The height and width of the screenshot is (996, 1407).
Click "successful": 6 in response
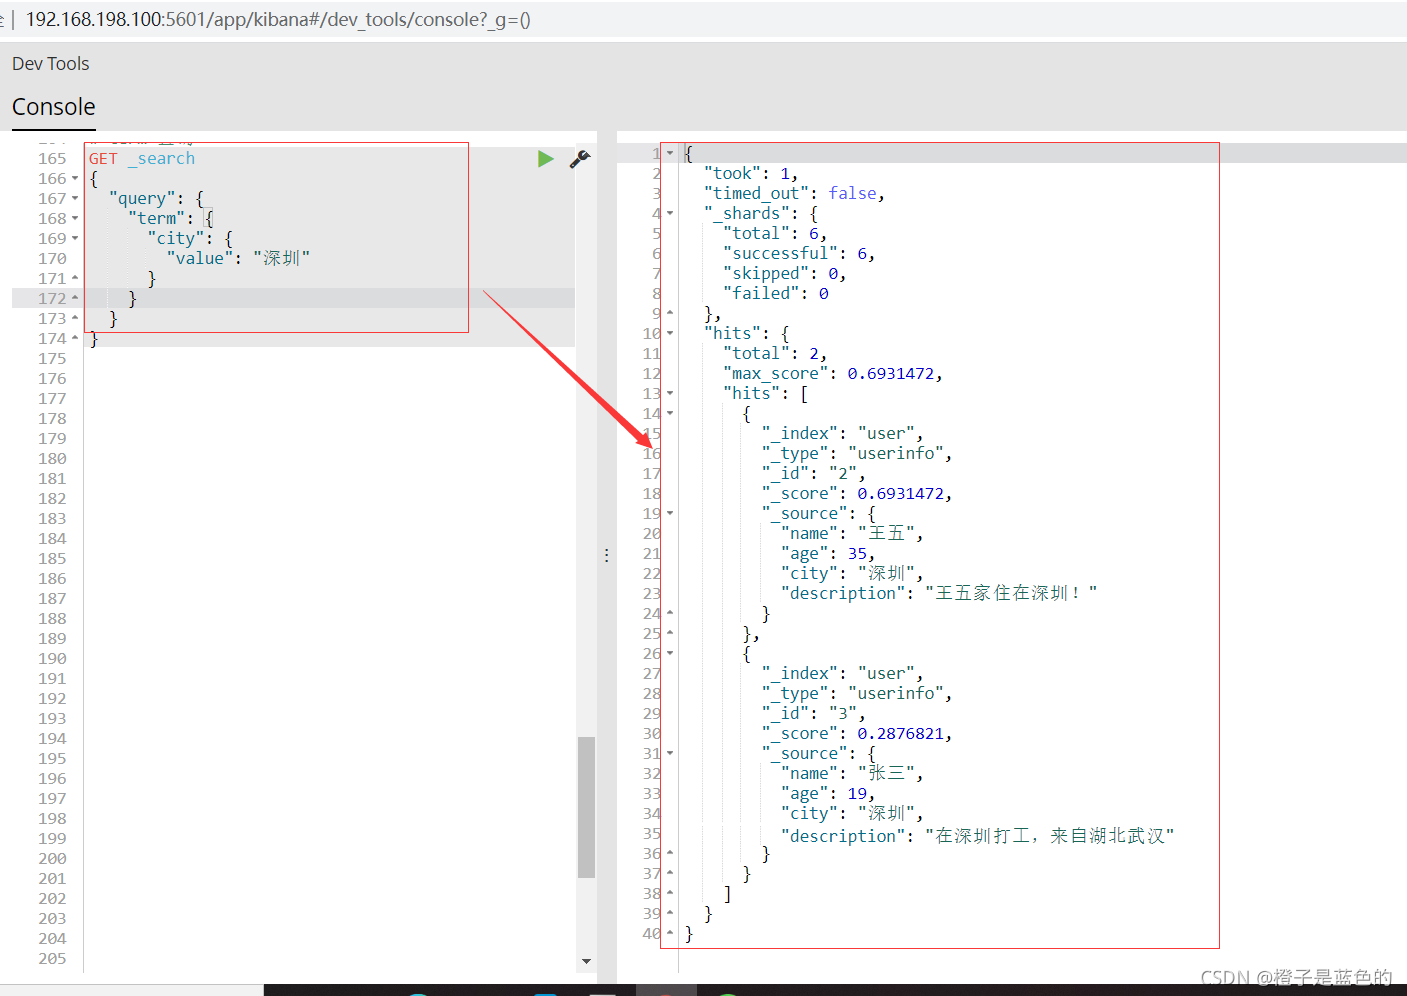click(799, 253)
